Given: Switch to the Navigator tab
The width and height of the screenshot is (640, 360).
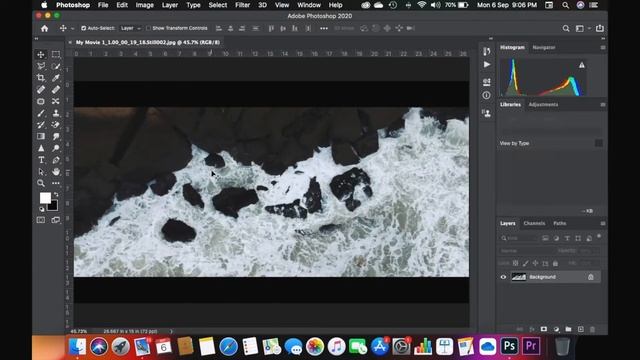Looking at the screenshot, I should [x=544, y=47].
